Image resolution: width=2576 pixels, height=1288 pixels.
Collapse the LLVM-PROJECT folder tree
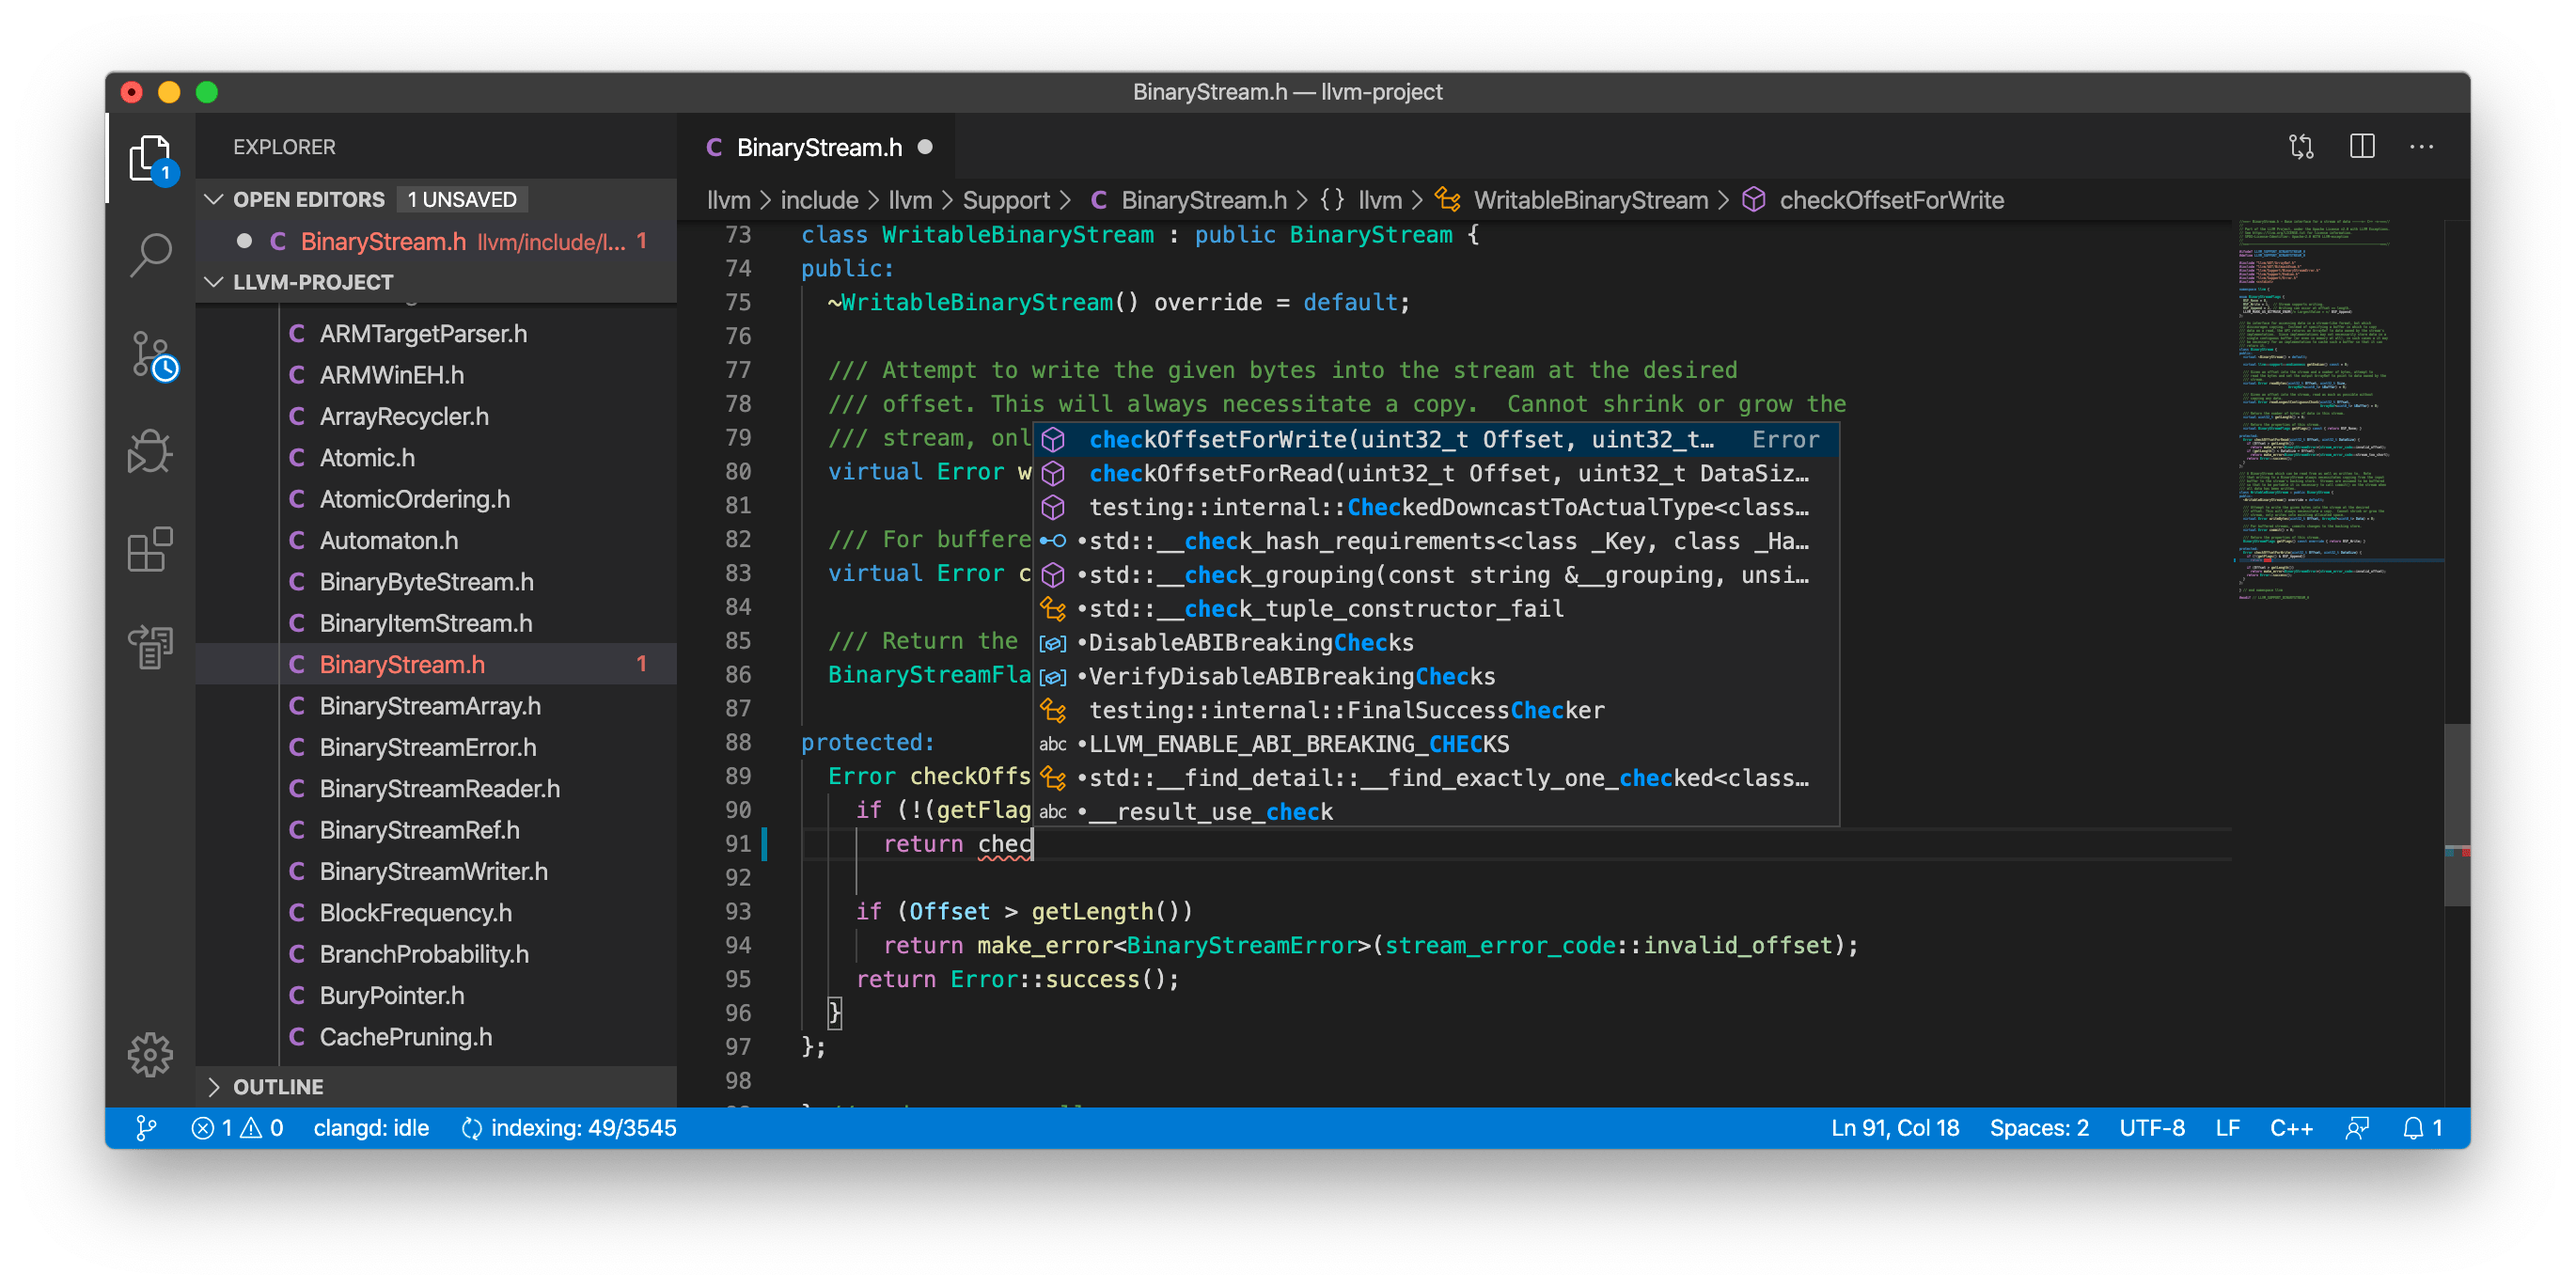point(214,282)
